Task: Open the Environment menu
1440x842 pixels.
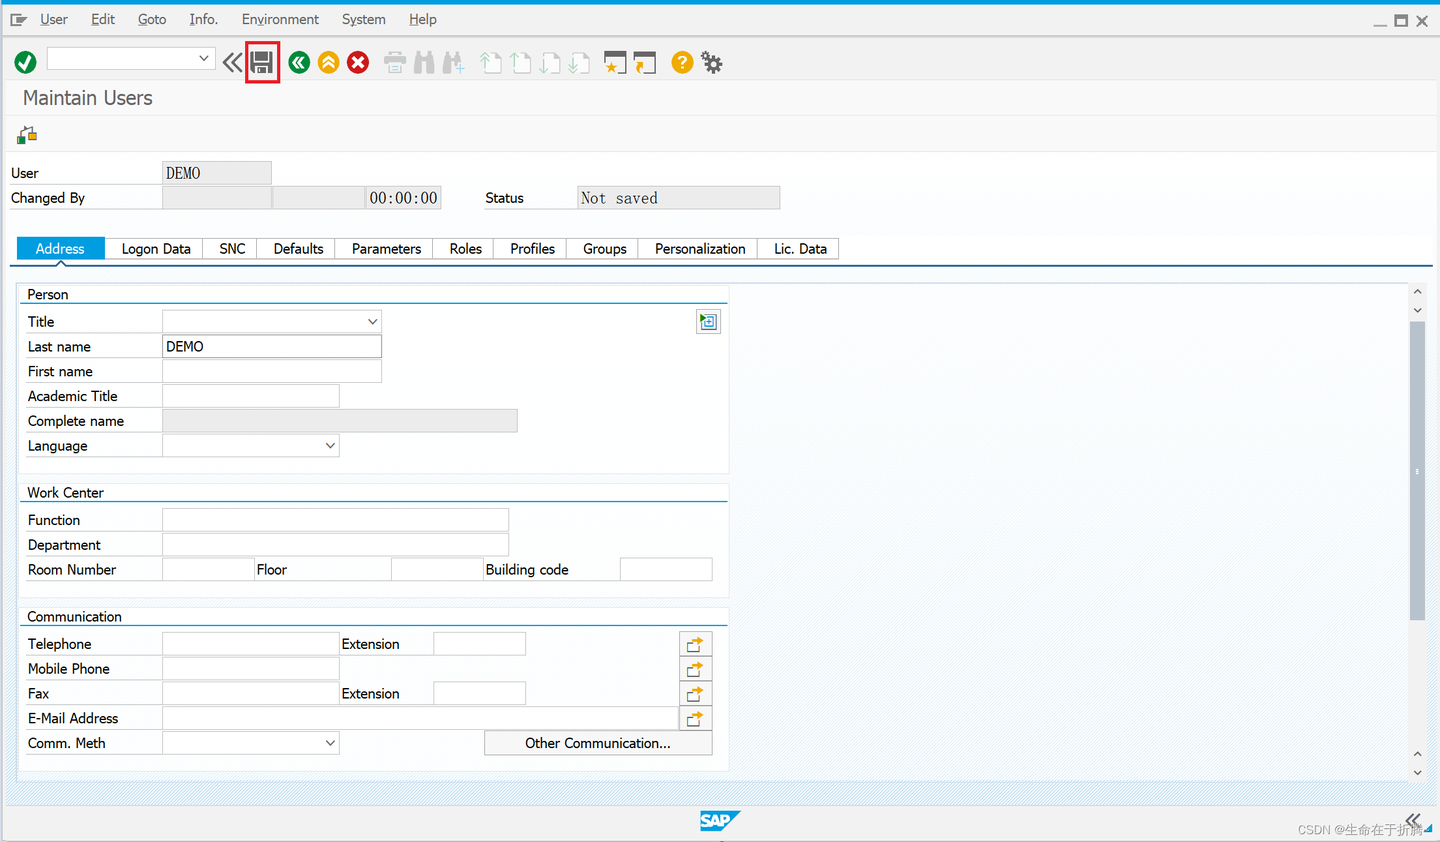Action: [x=280, y=19]
